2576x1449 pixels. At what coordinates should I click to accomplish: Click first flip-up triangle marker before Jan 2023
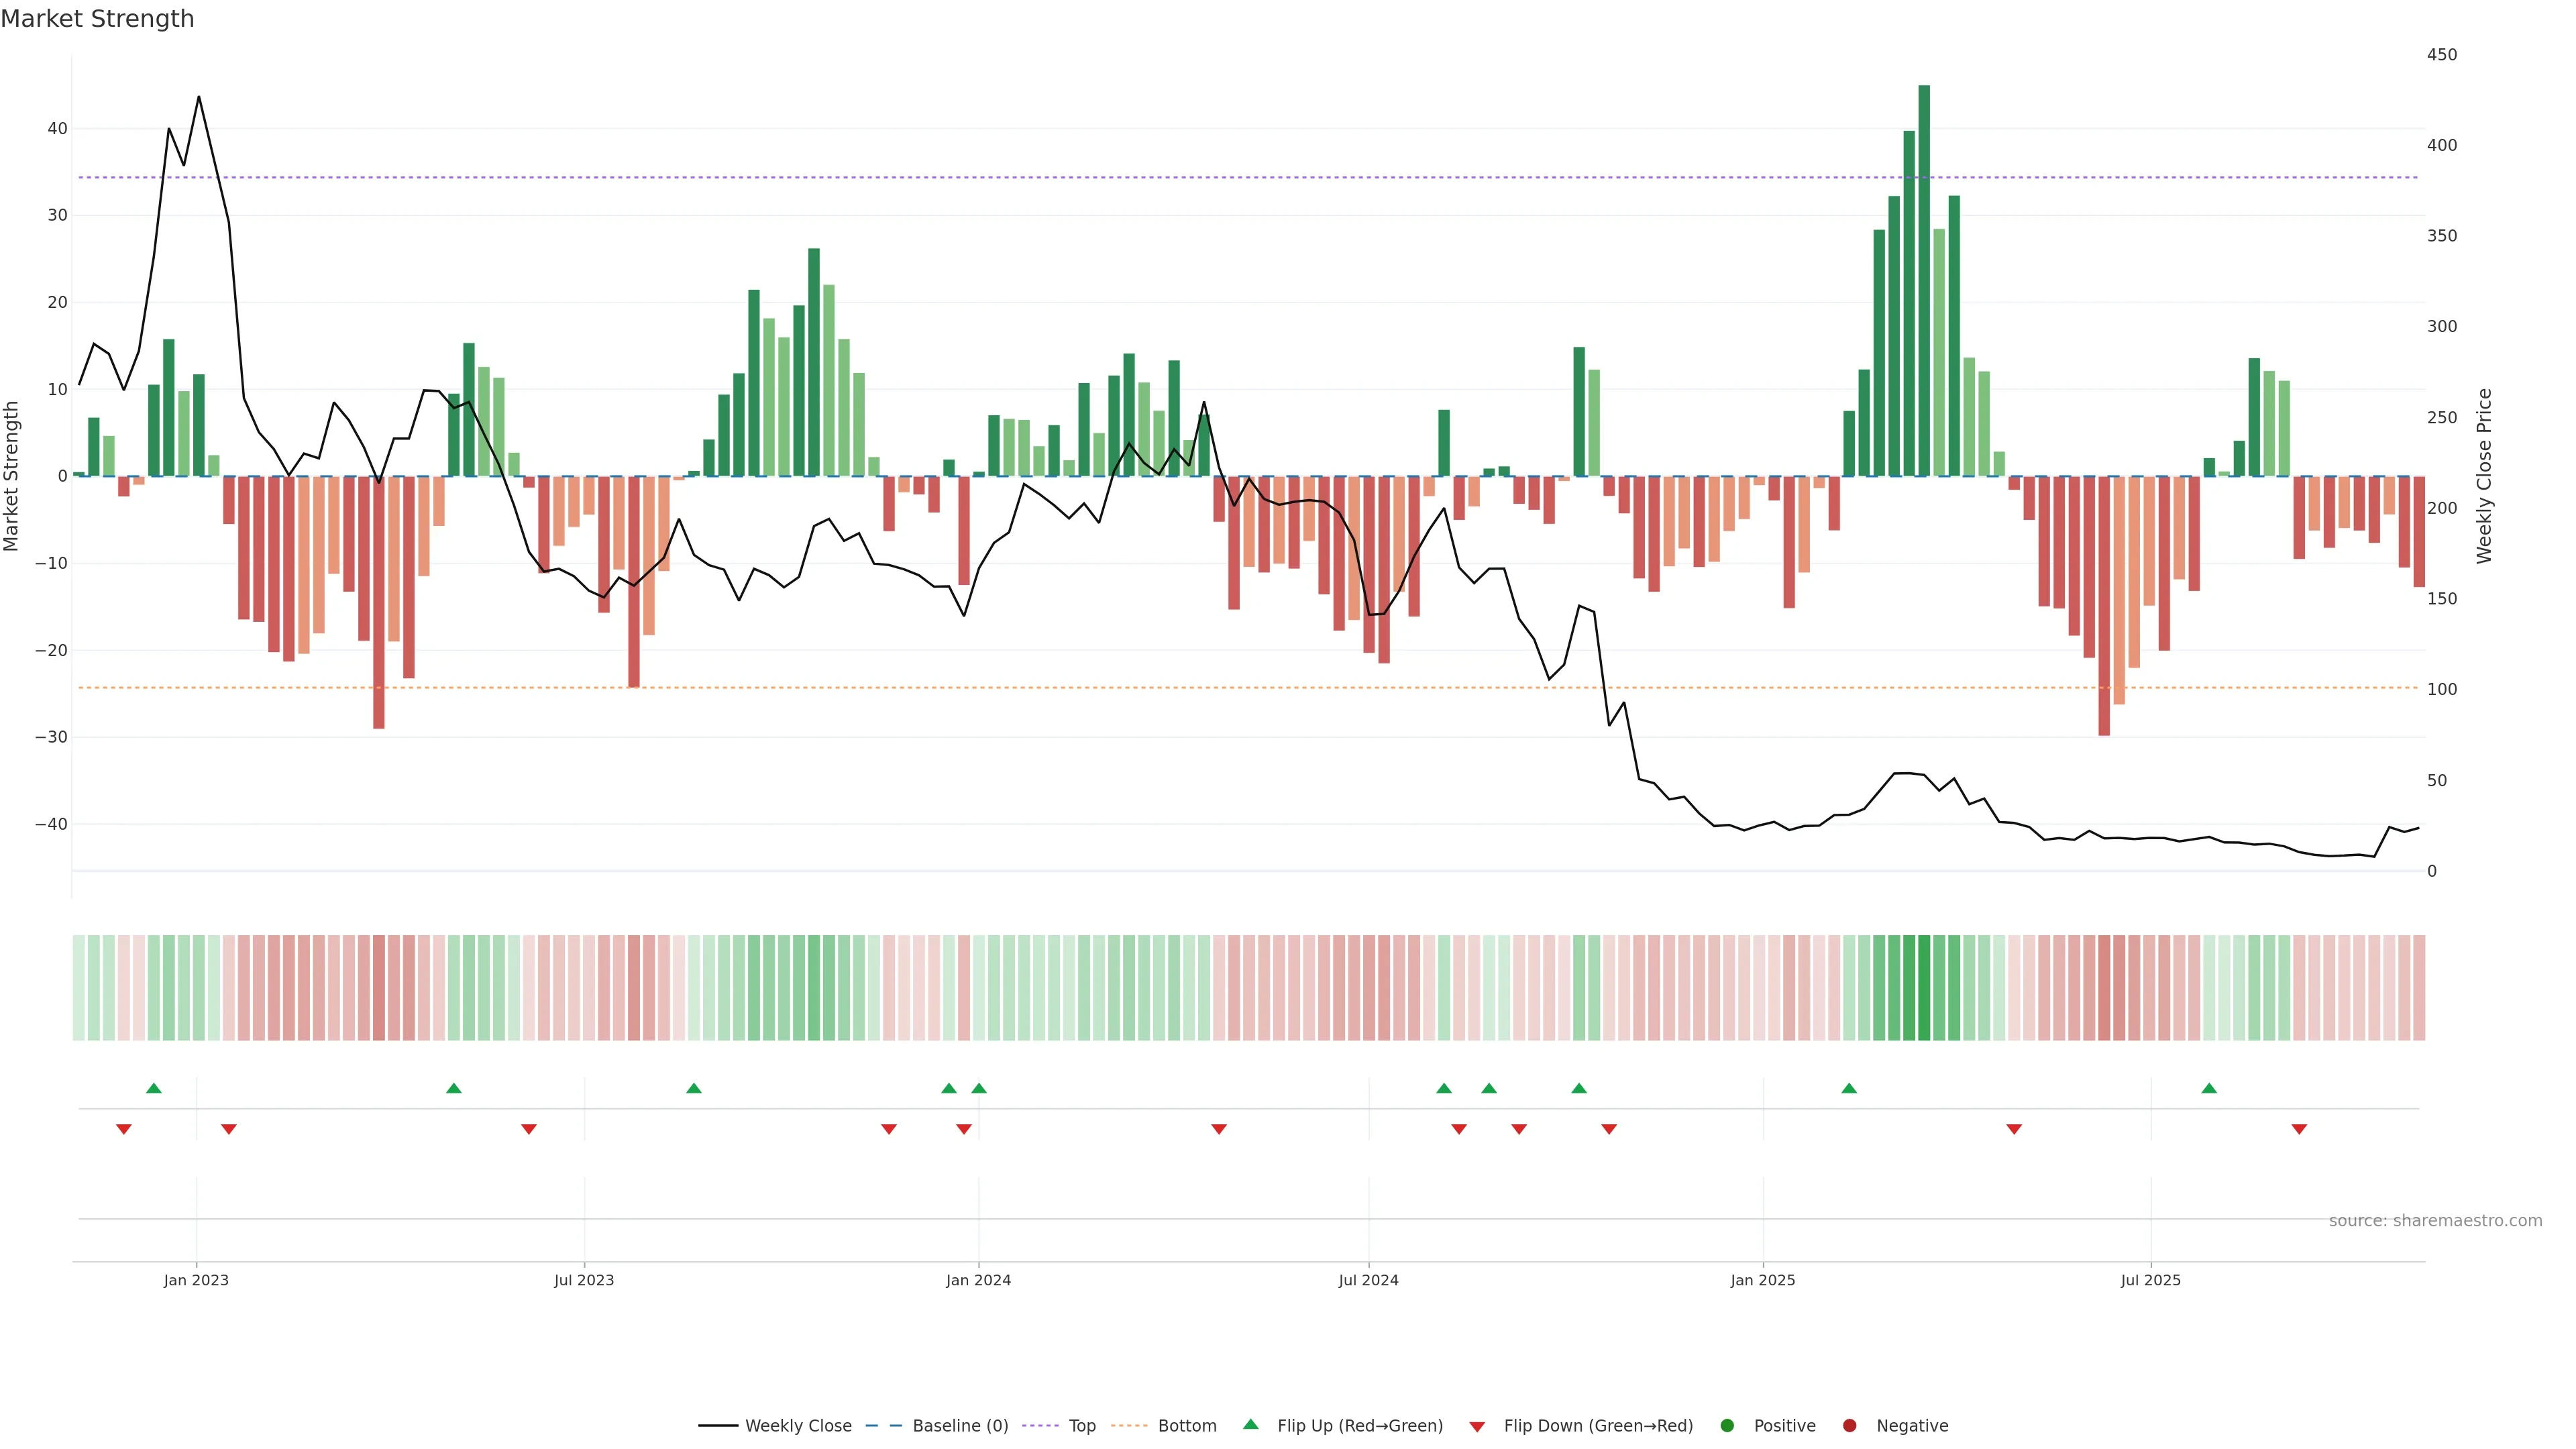coord(154,1088)
